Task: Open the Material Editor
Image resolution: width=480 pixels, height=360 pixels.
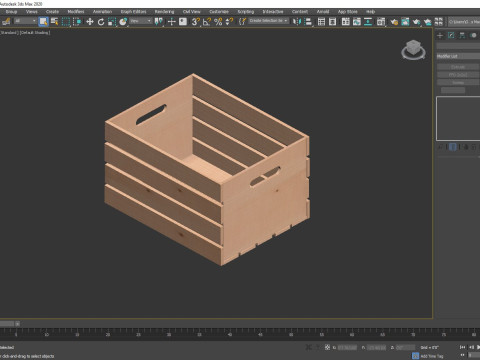Action: pyautogui.click(x=381, y=22)
